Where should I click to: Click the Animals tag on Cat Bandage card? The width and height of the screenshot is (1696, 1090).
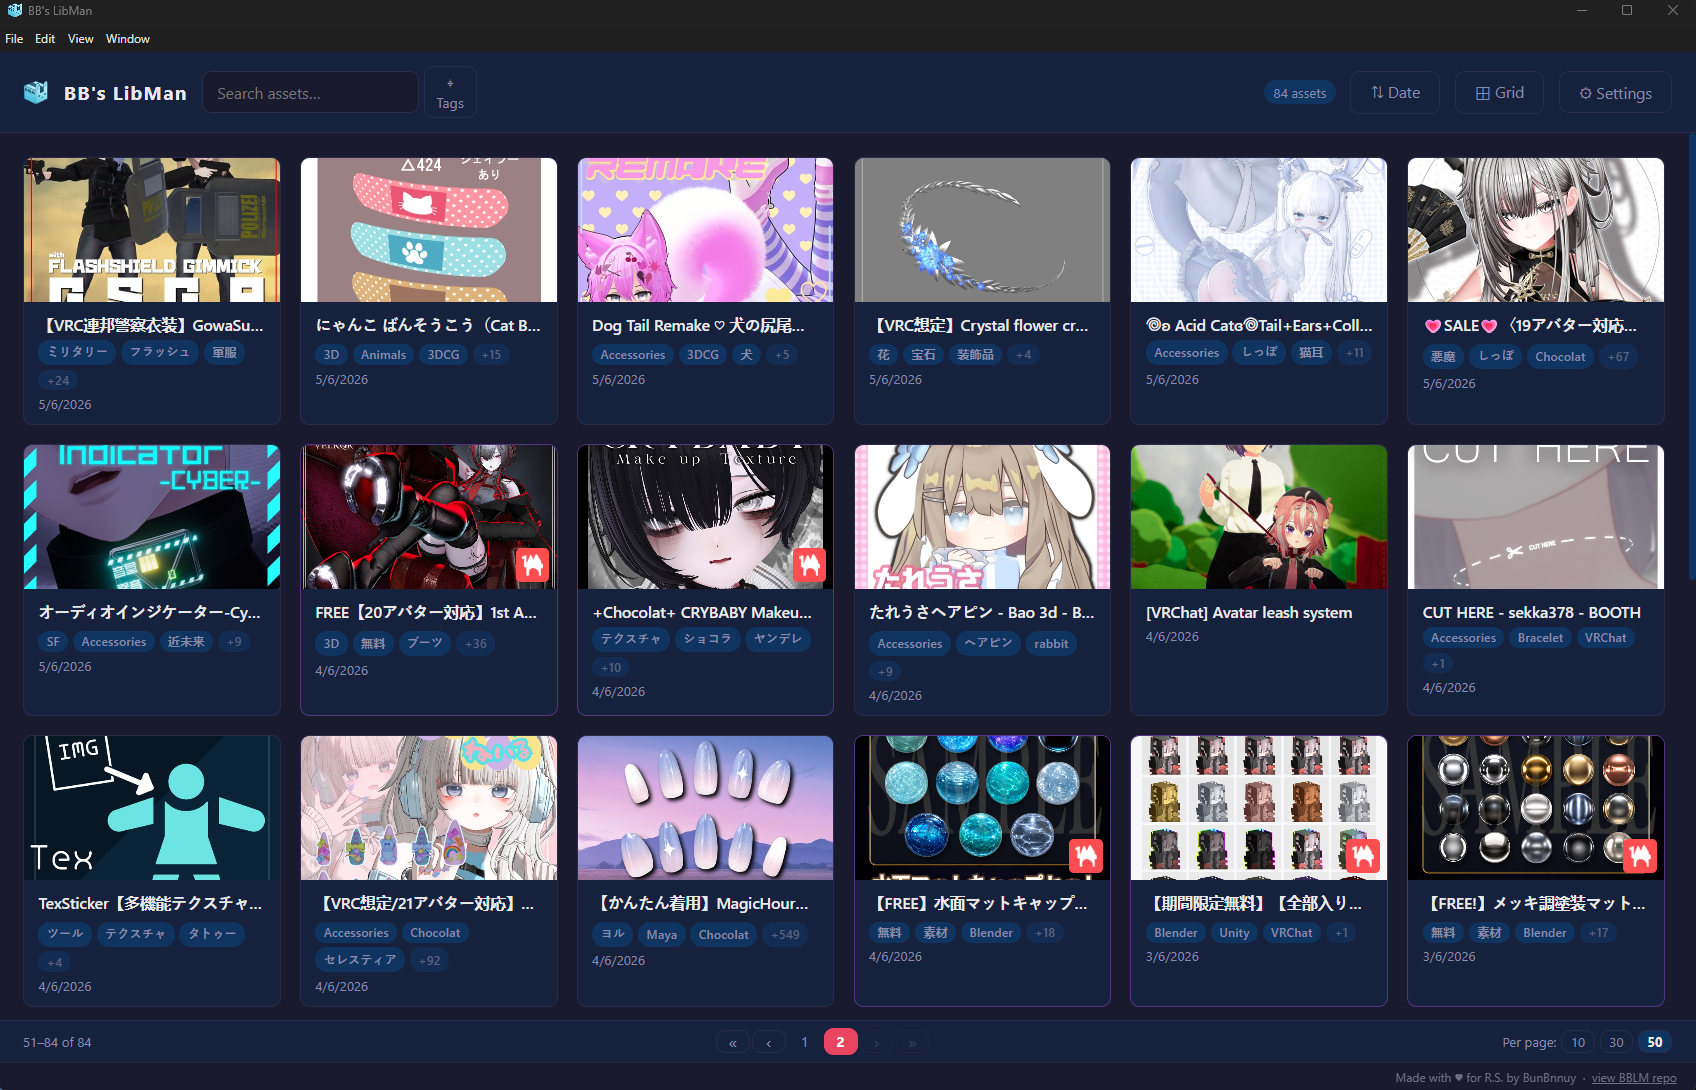(383, 355)
